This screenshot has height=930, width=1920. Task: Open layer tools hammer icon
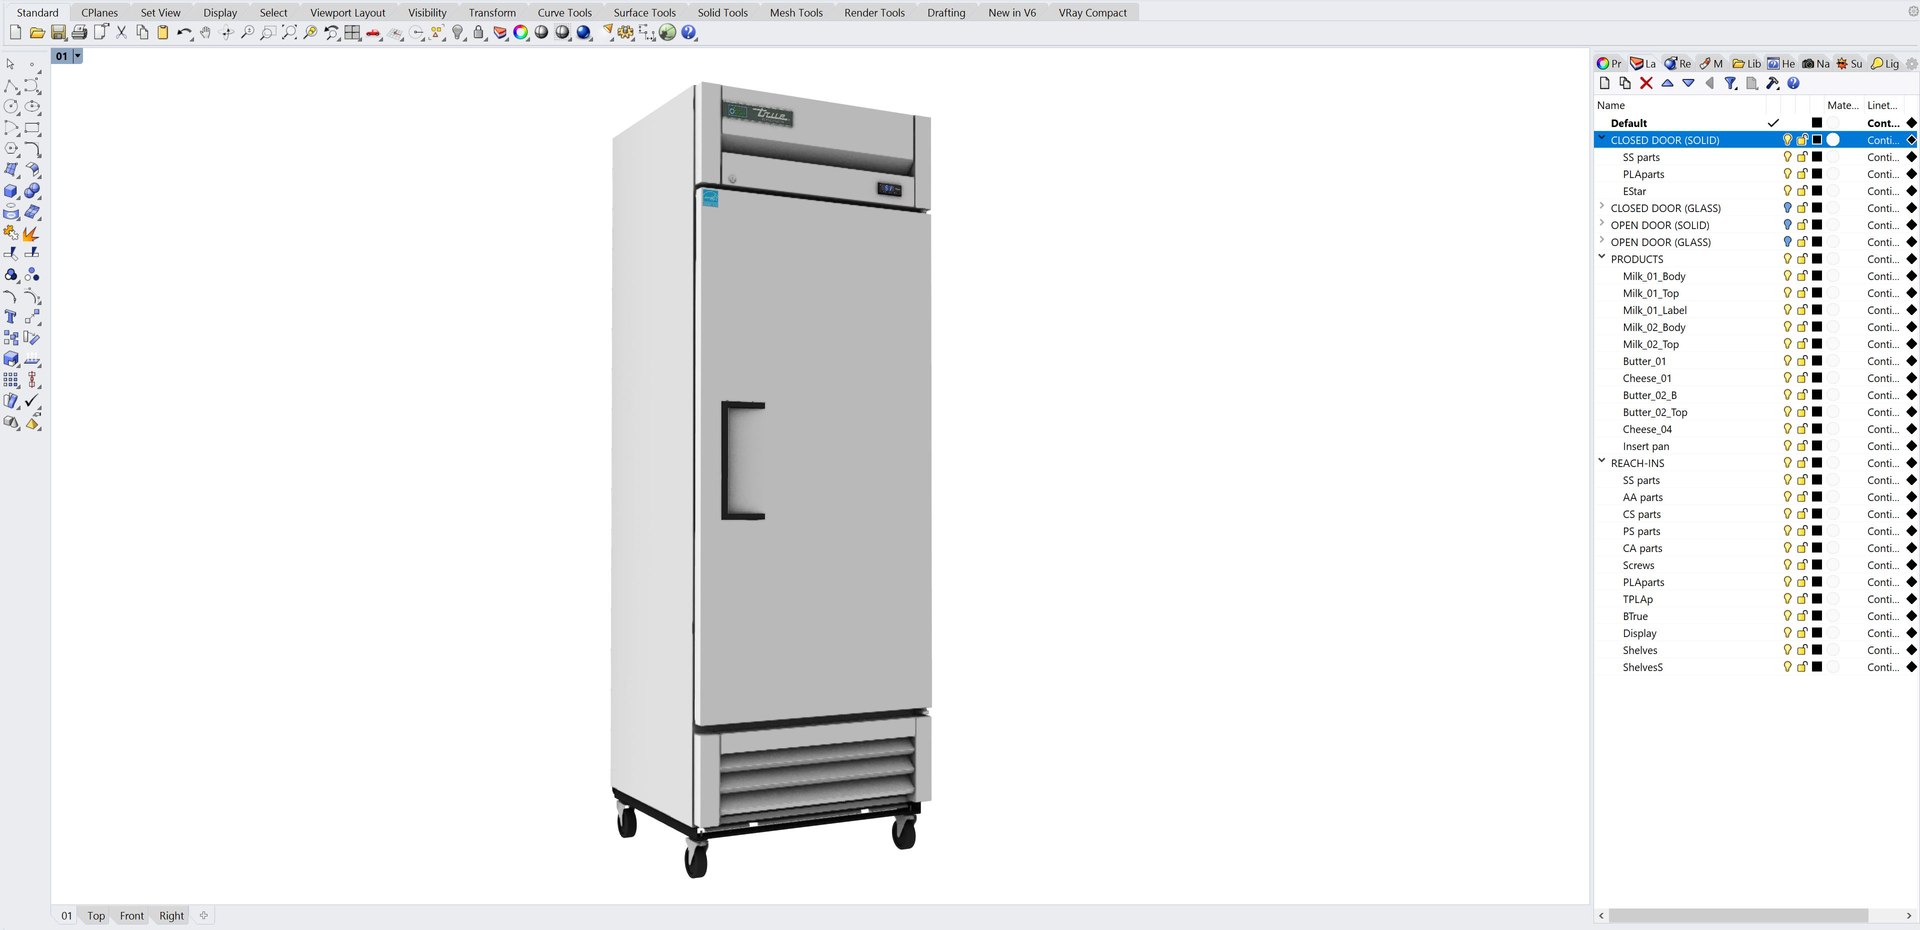[x=1772, y=83]
